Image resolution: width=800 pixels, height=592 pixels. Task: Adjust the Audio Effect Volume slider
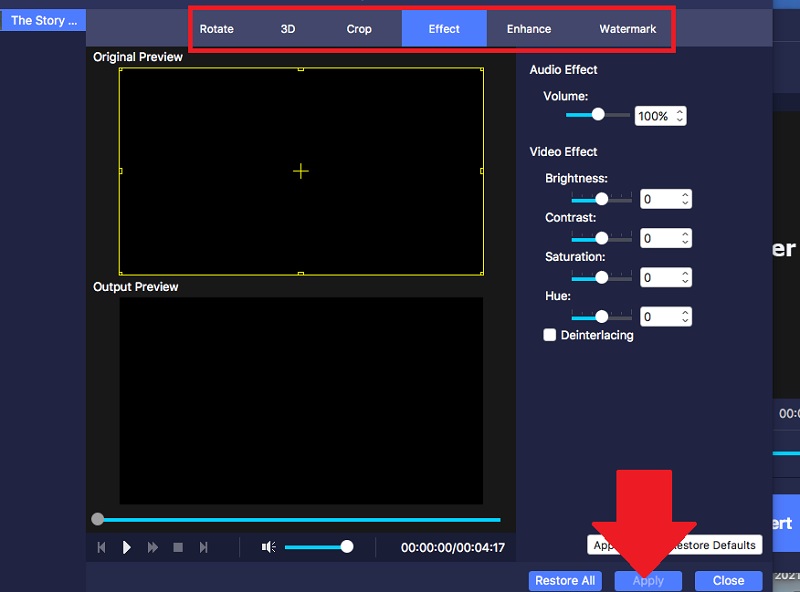598,115
